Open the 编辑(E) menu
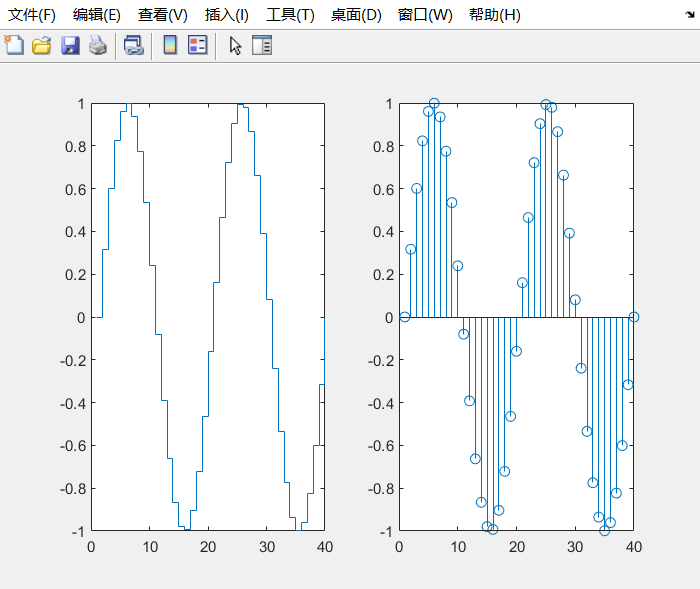The width and height of the screenshot is (700, 589). (97, 15)
